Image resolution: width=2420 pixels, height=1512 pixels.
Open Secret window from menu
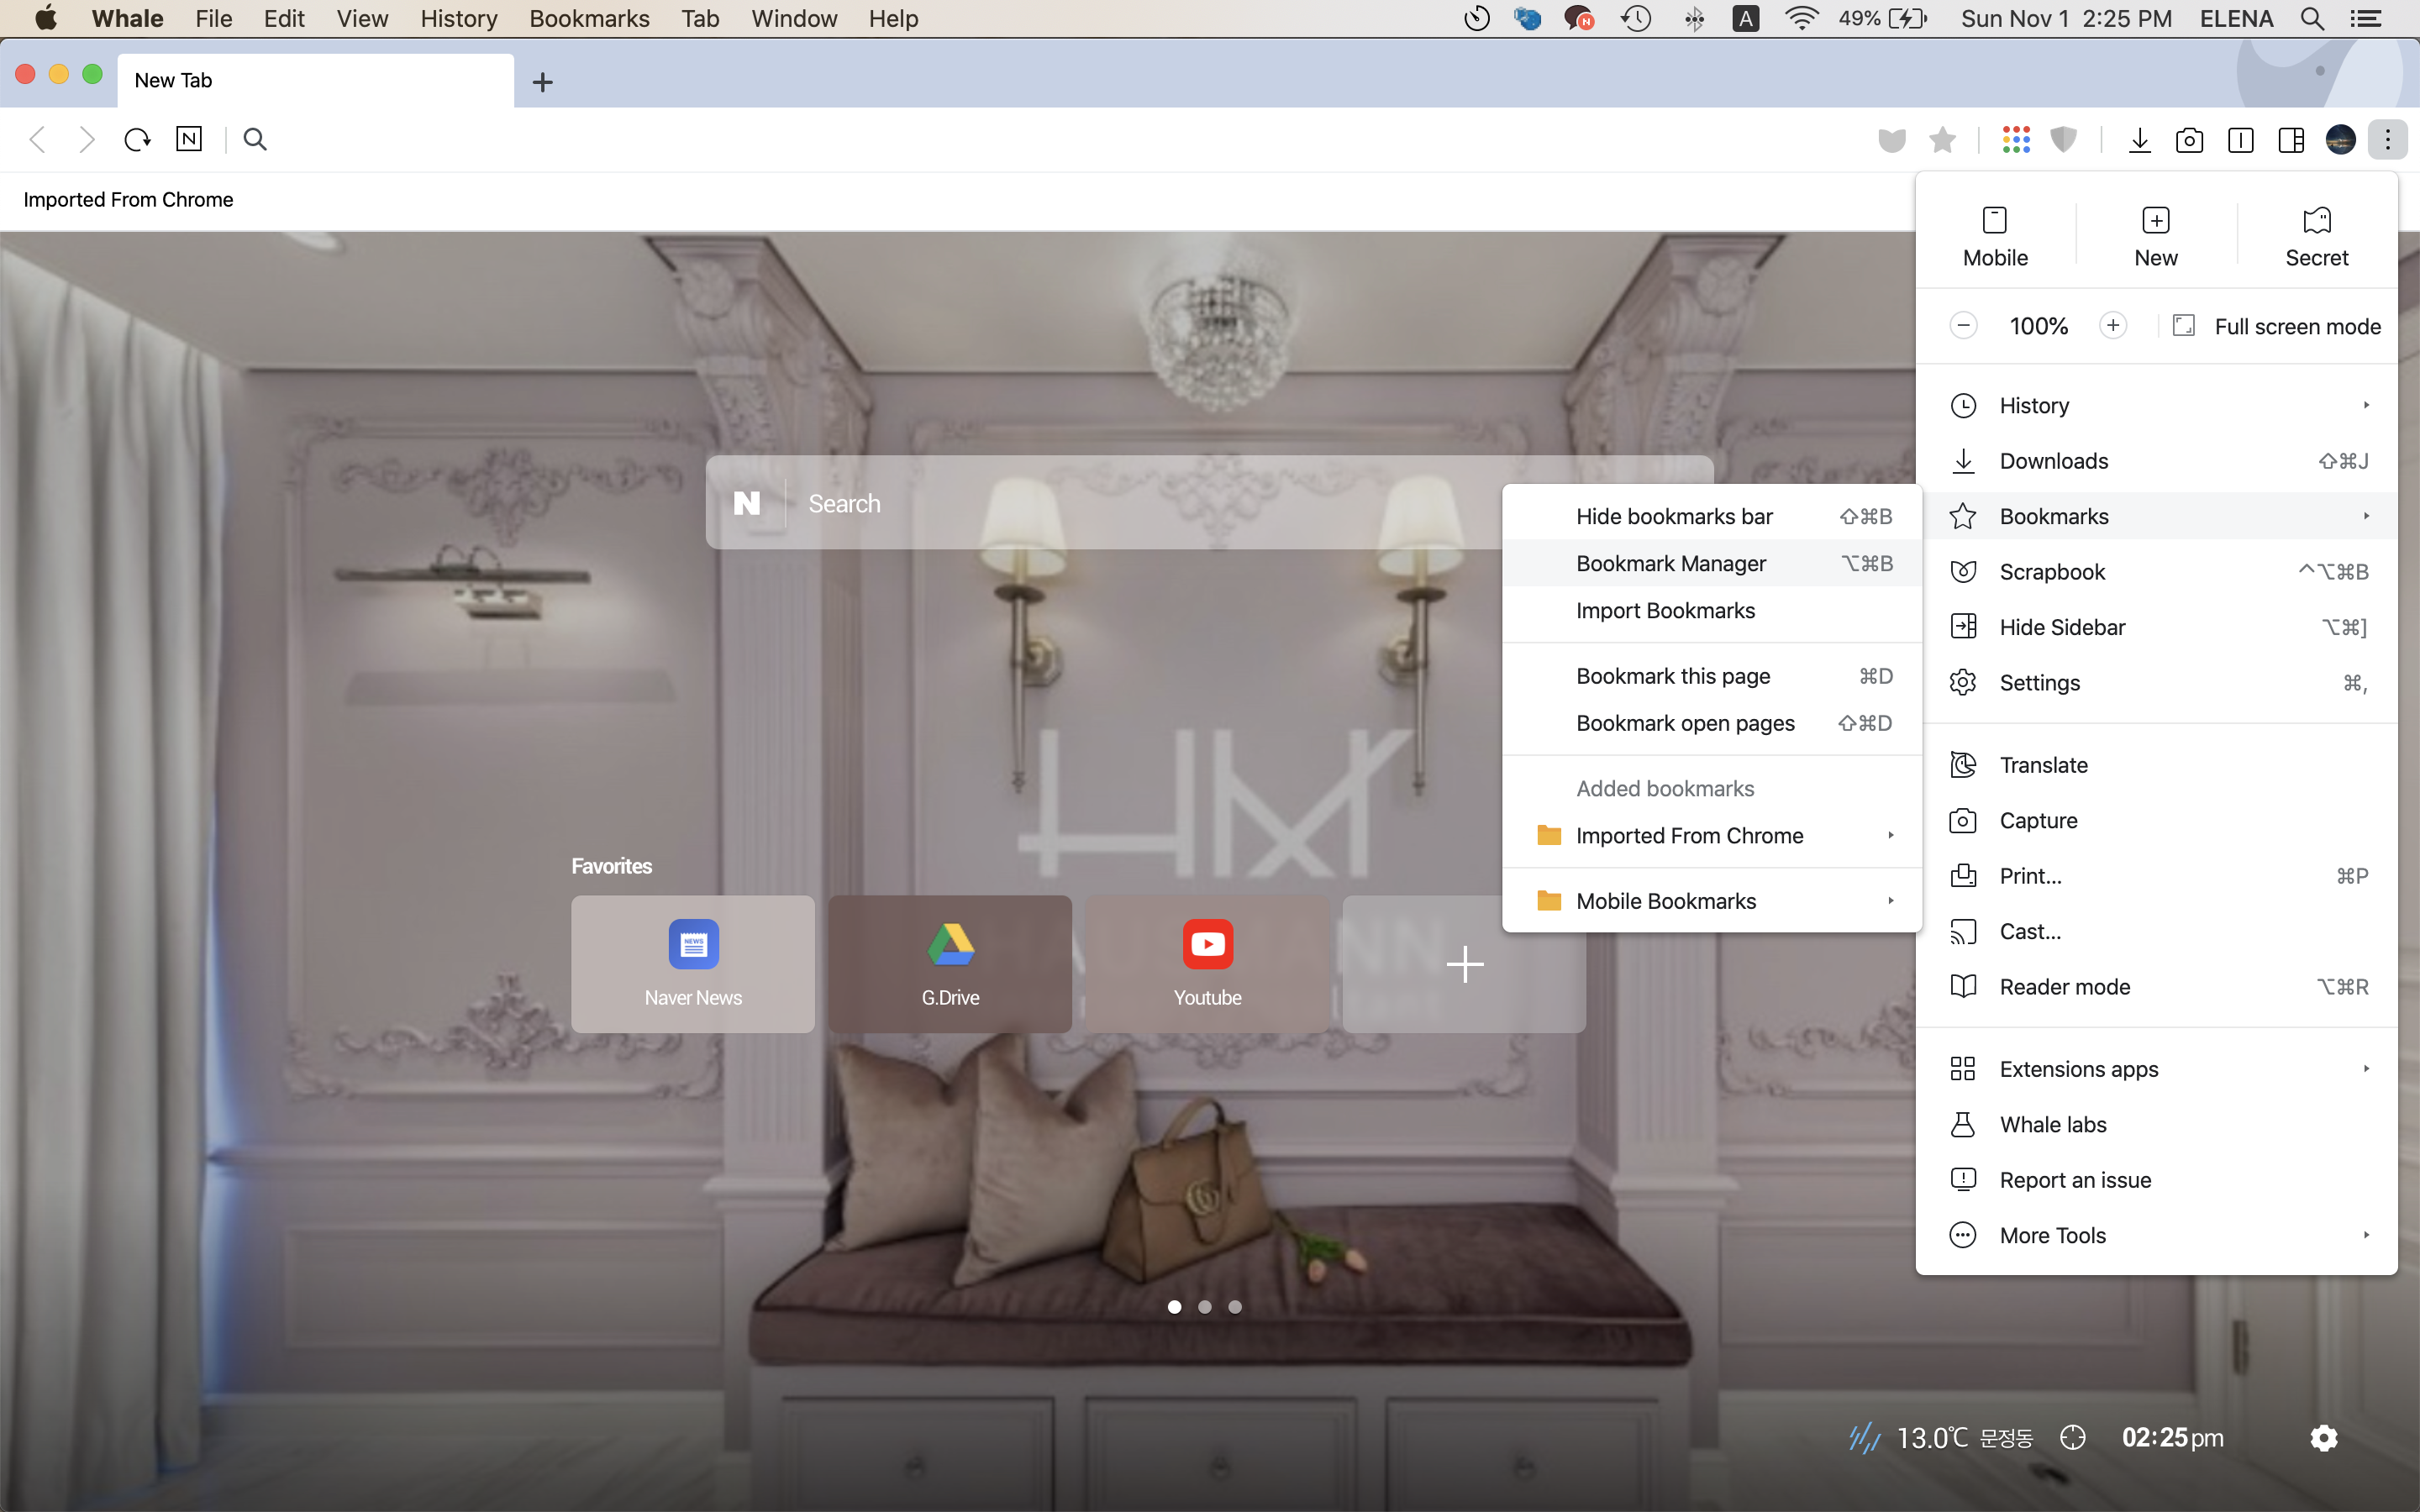coord(2316,237)
